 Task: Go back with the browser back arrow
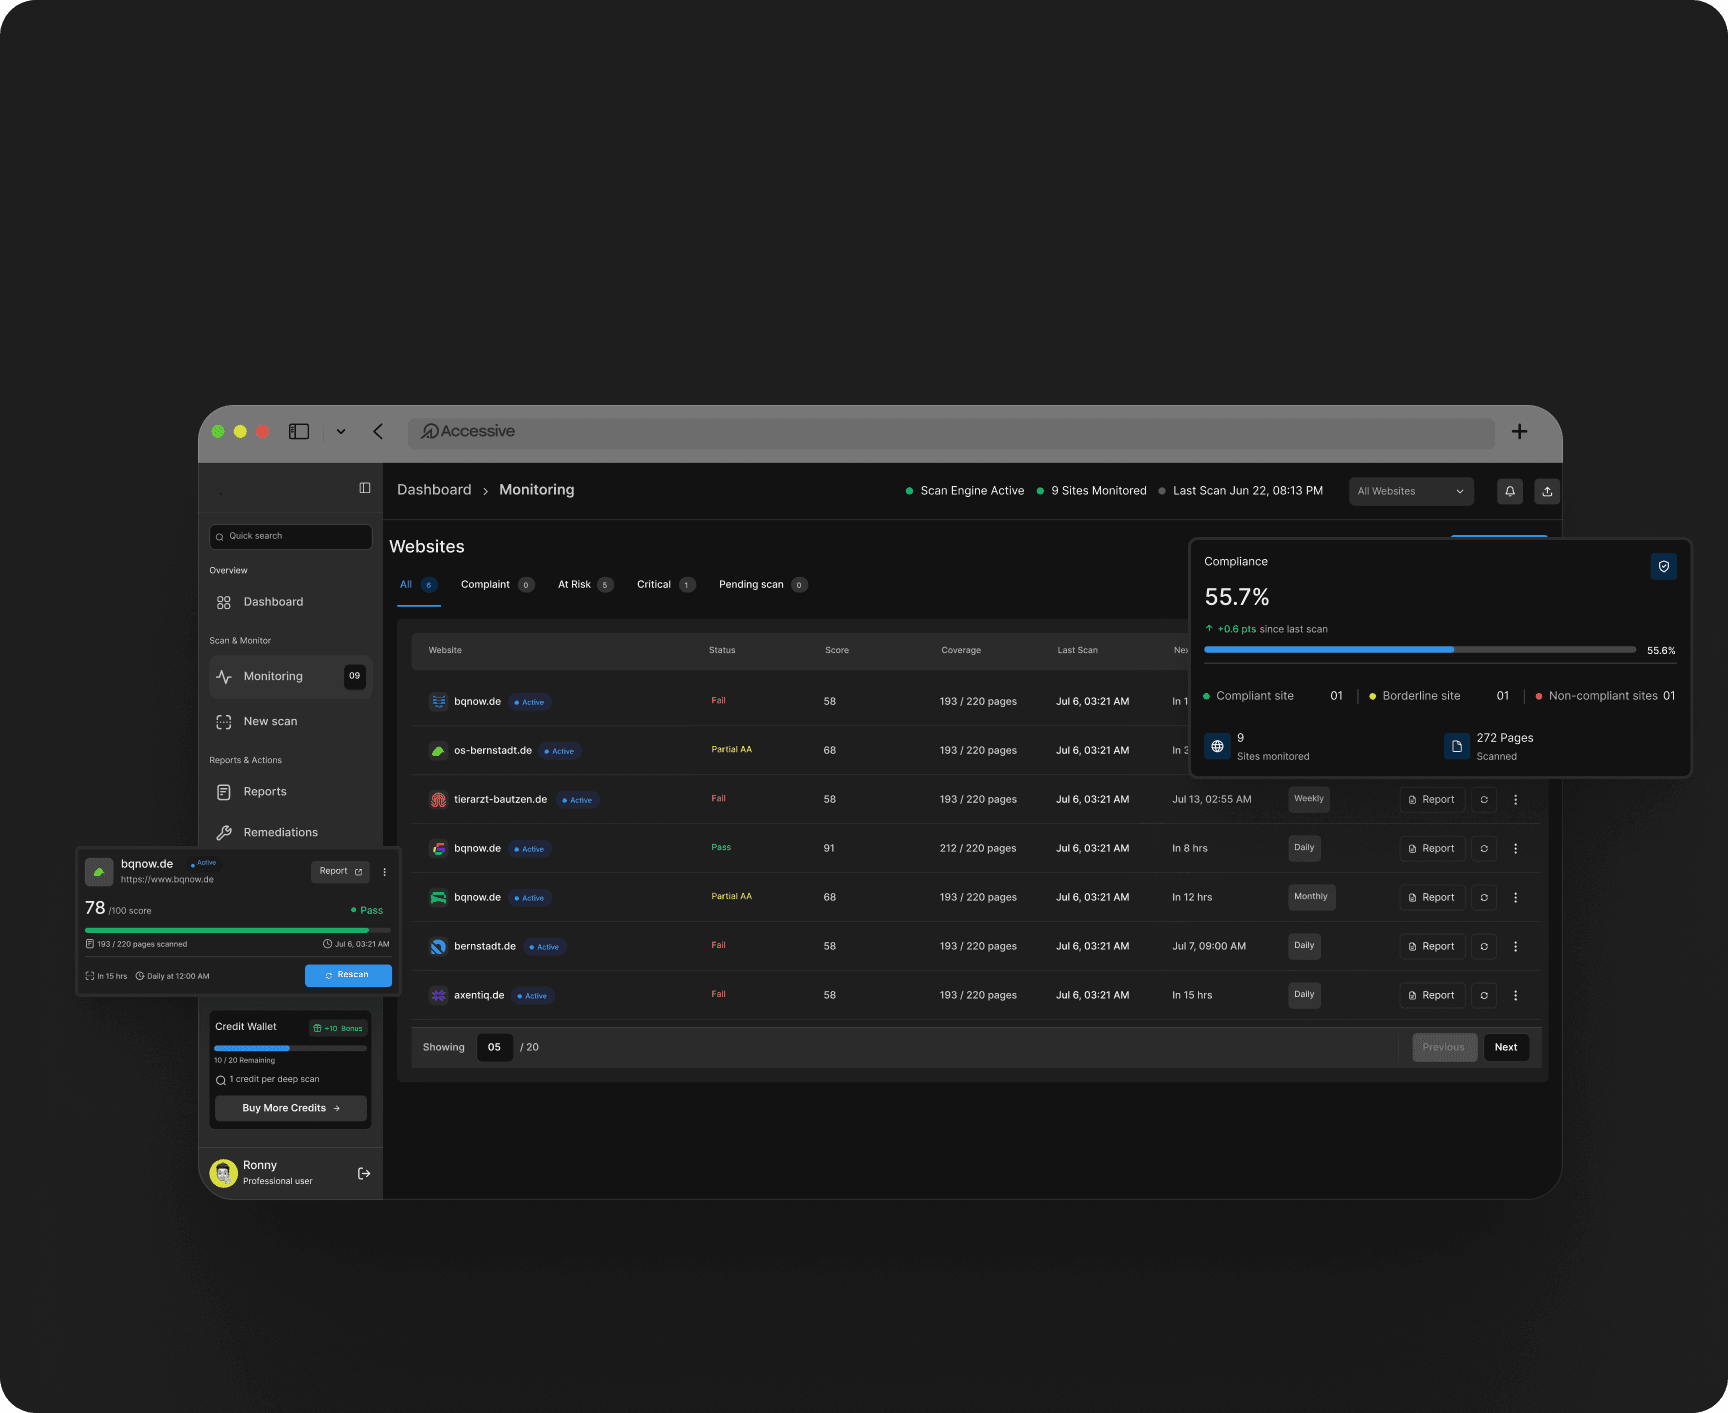point(378,431)
